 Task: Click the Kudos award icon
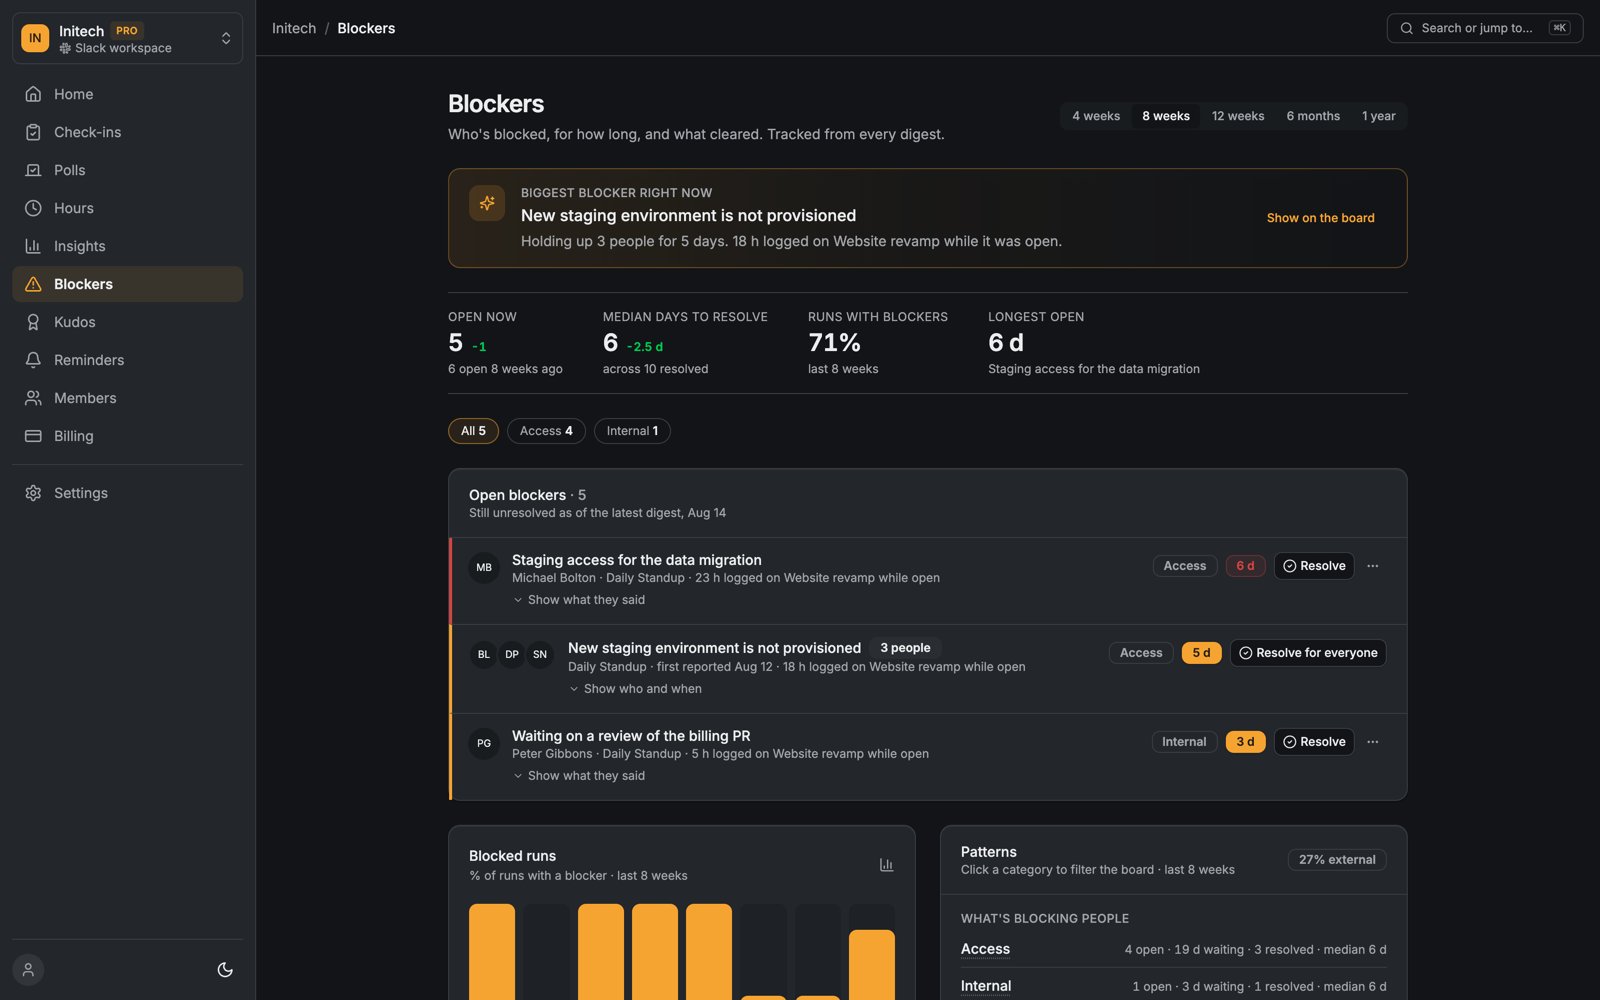(33, 322)
